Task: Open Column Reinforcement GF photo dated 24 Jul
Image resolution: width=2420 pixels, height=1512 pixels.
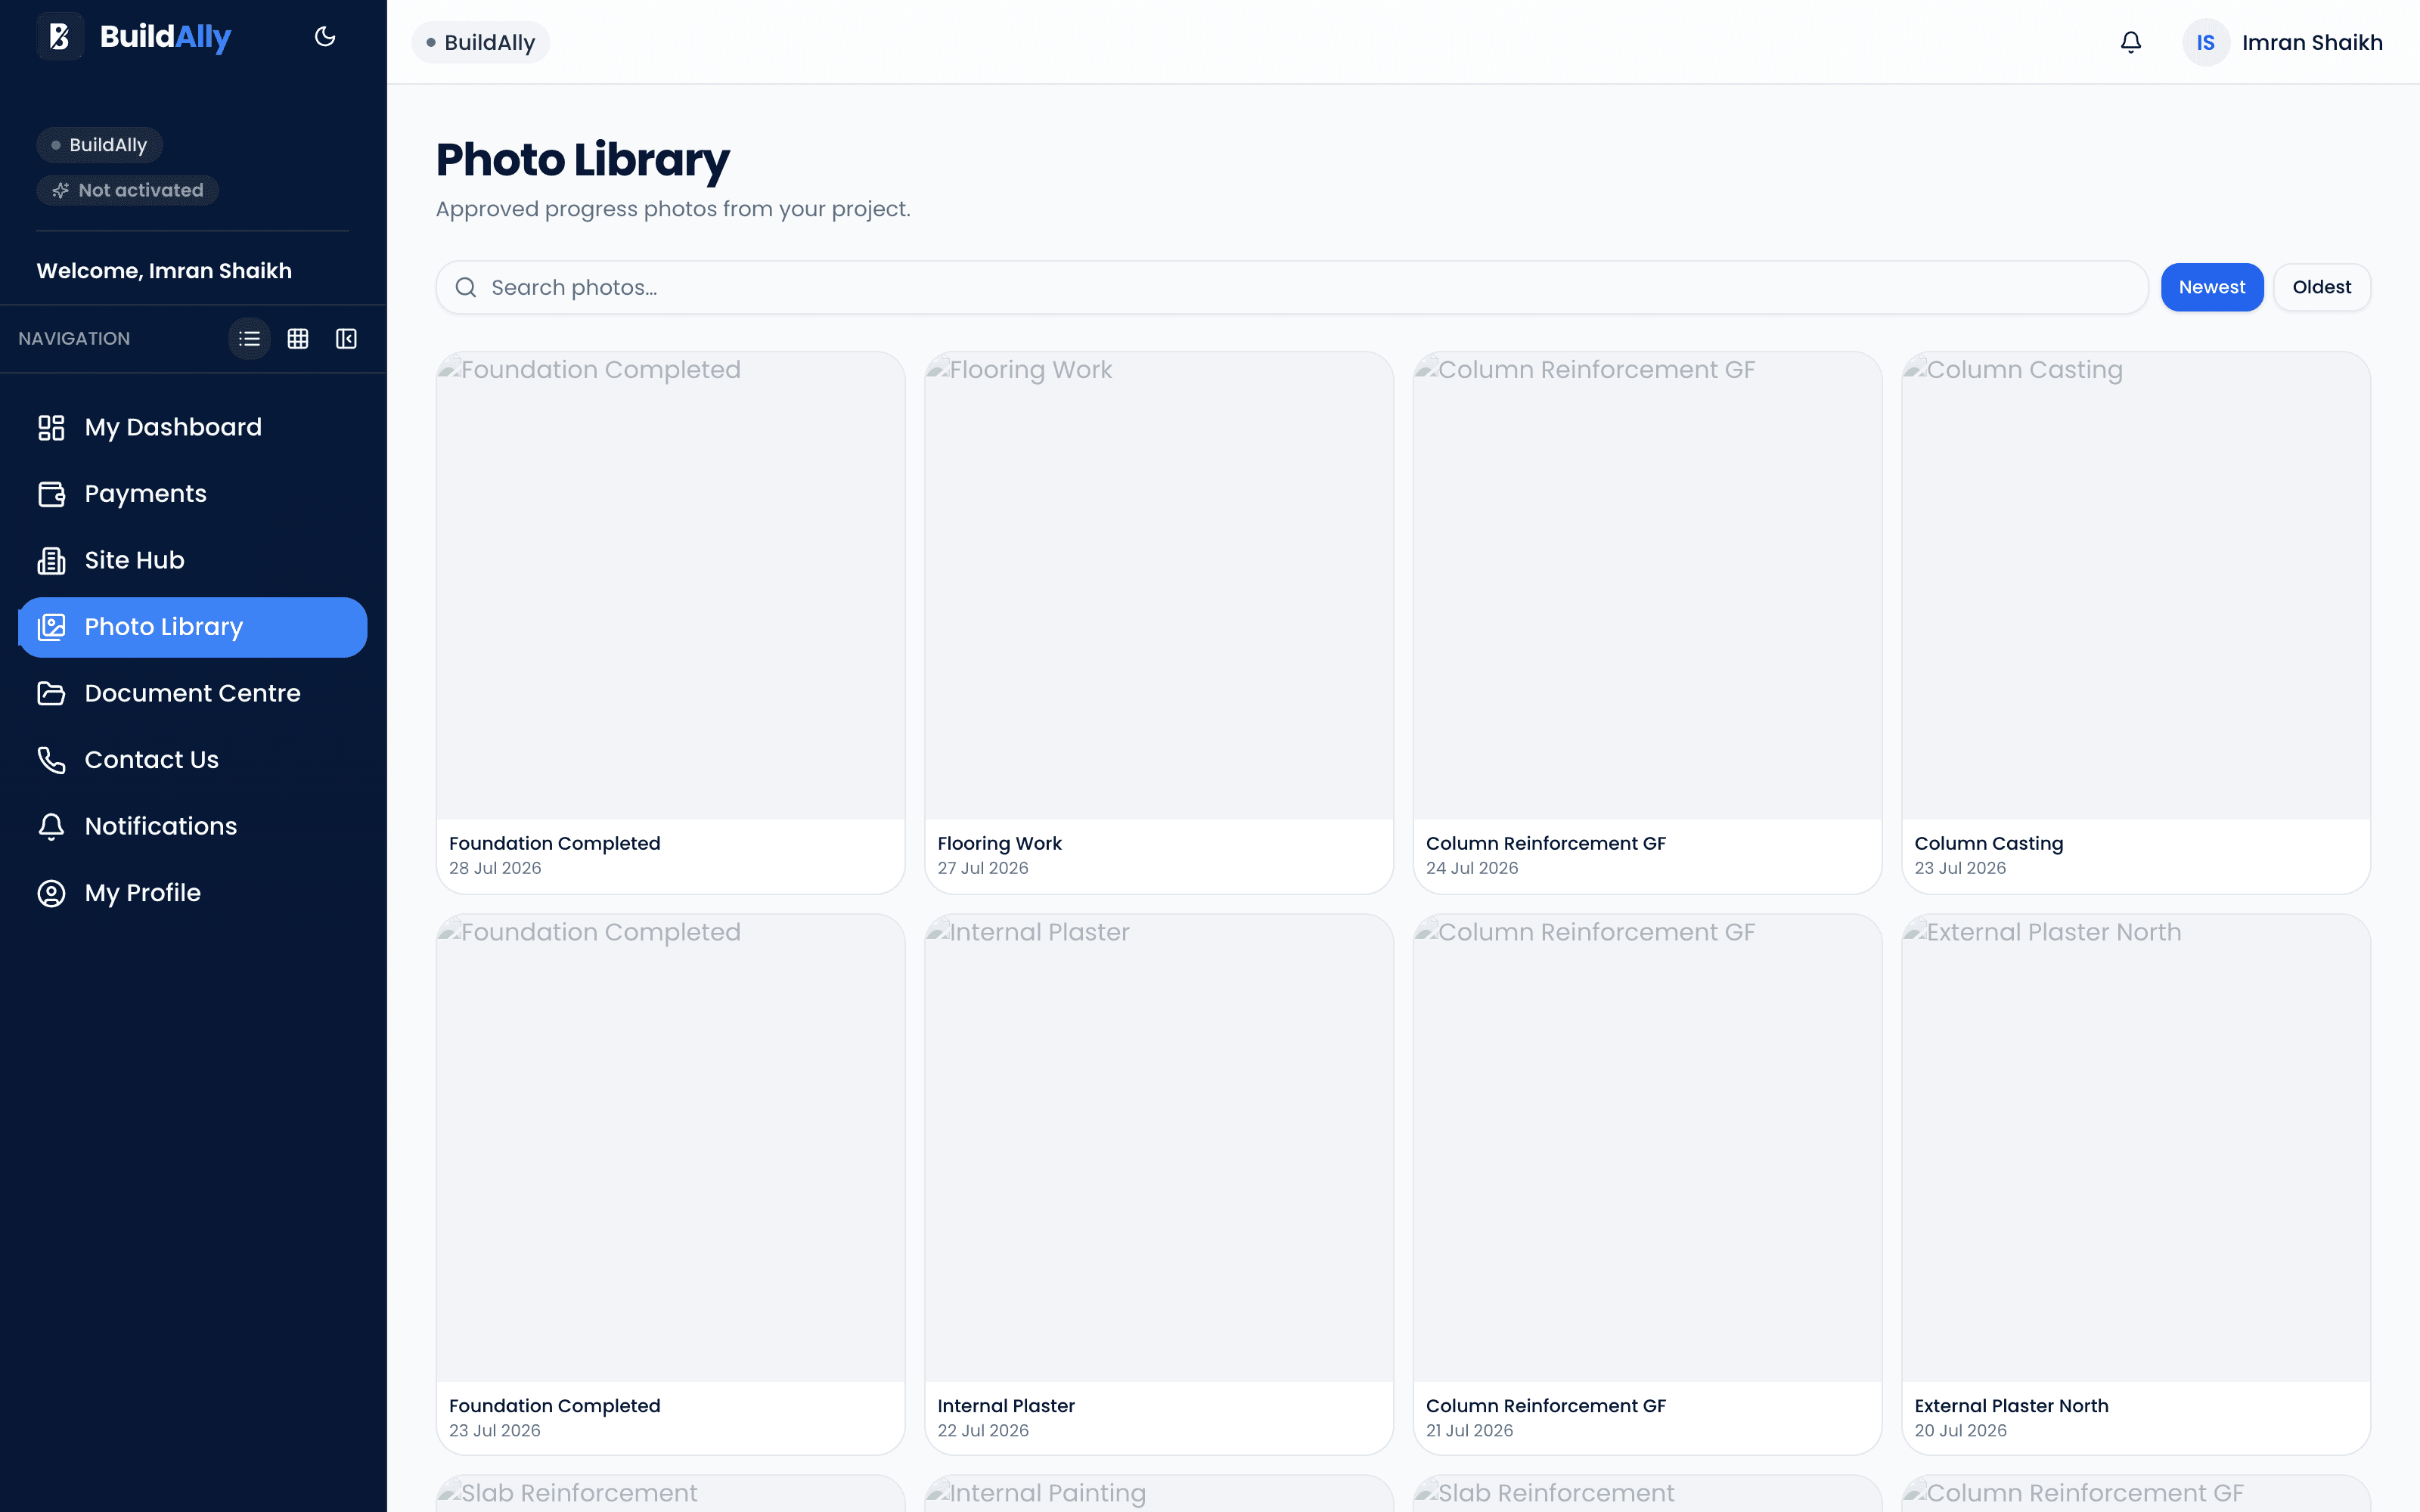Action: [x=1647, y=622]
